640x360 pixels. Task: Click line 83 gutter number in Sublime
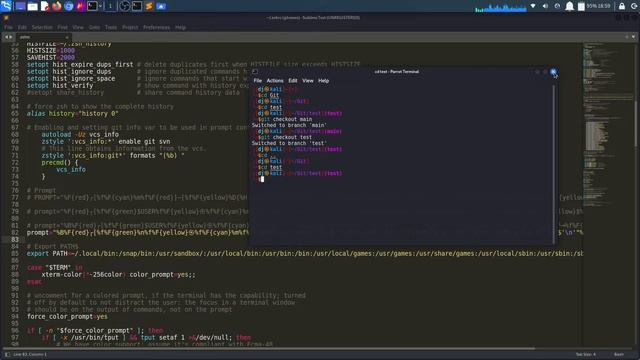[x=15, y=239]
